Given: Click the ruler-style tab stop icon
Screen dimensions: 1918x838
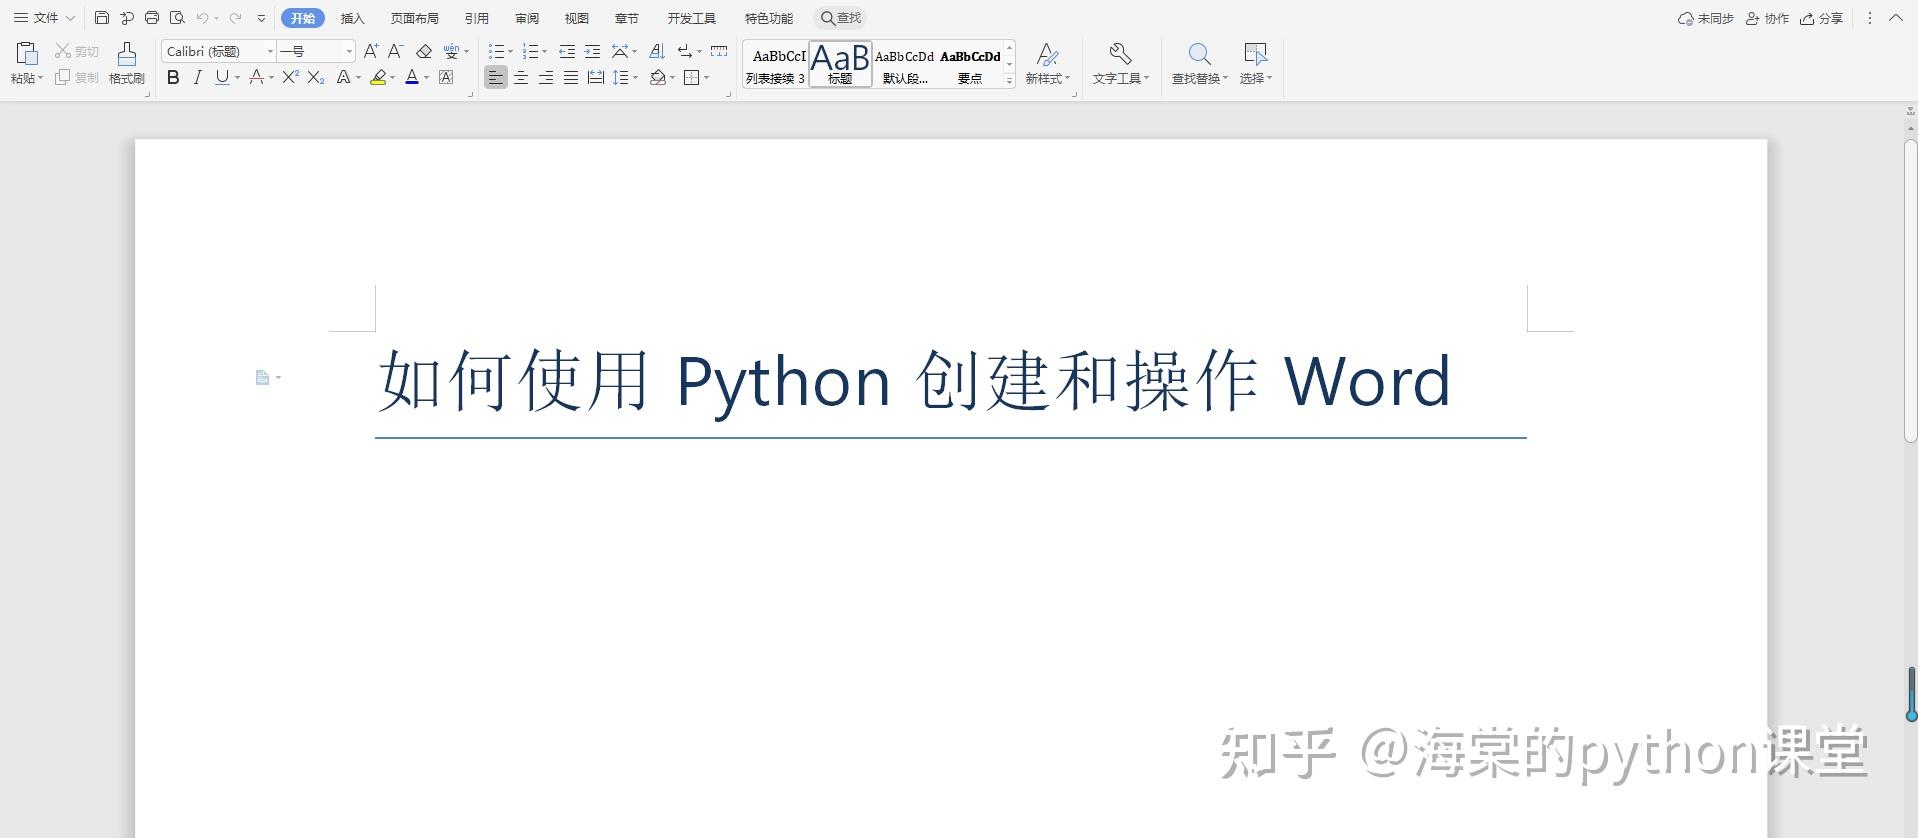Looking at the screenshot, I should pyautogui.click(x=719, y=51).
